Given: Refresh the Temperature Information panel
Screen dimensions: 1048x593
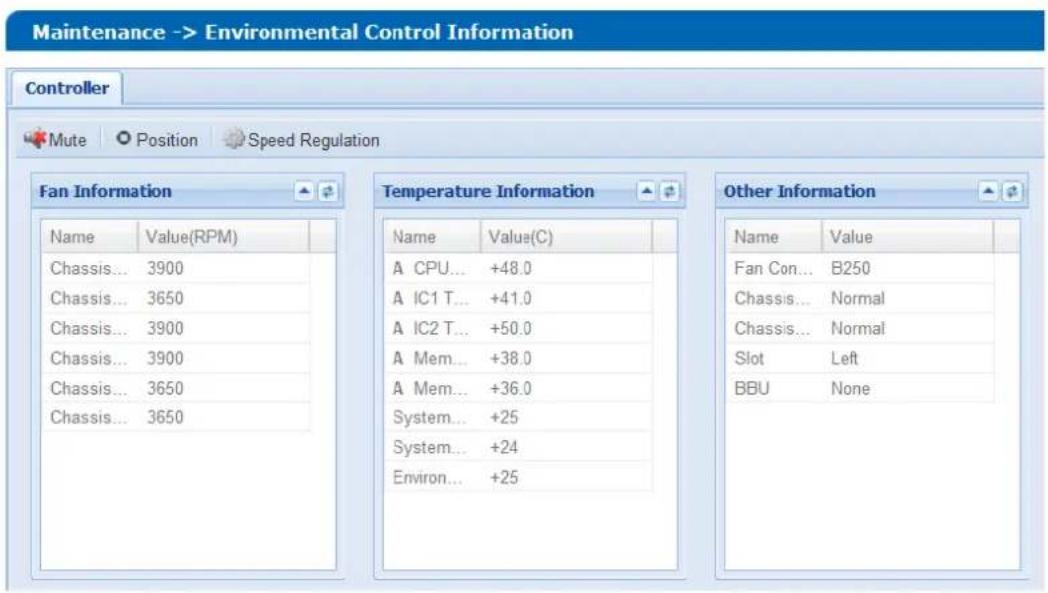Looking at the screenshot, I should [x=670, y=192].
